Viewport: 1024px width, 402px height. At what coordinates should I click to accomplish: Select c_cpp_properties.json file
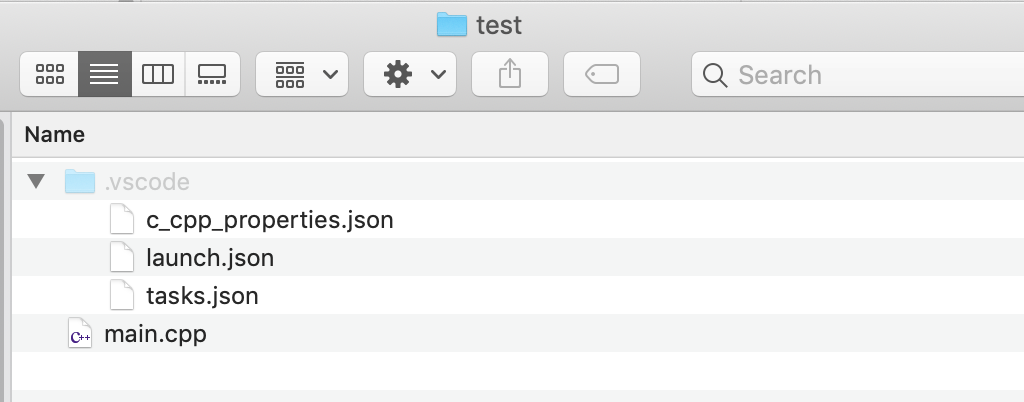[269, 220]
